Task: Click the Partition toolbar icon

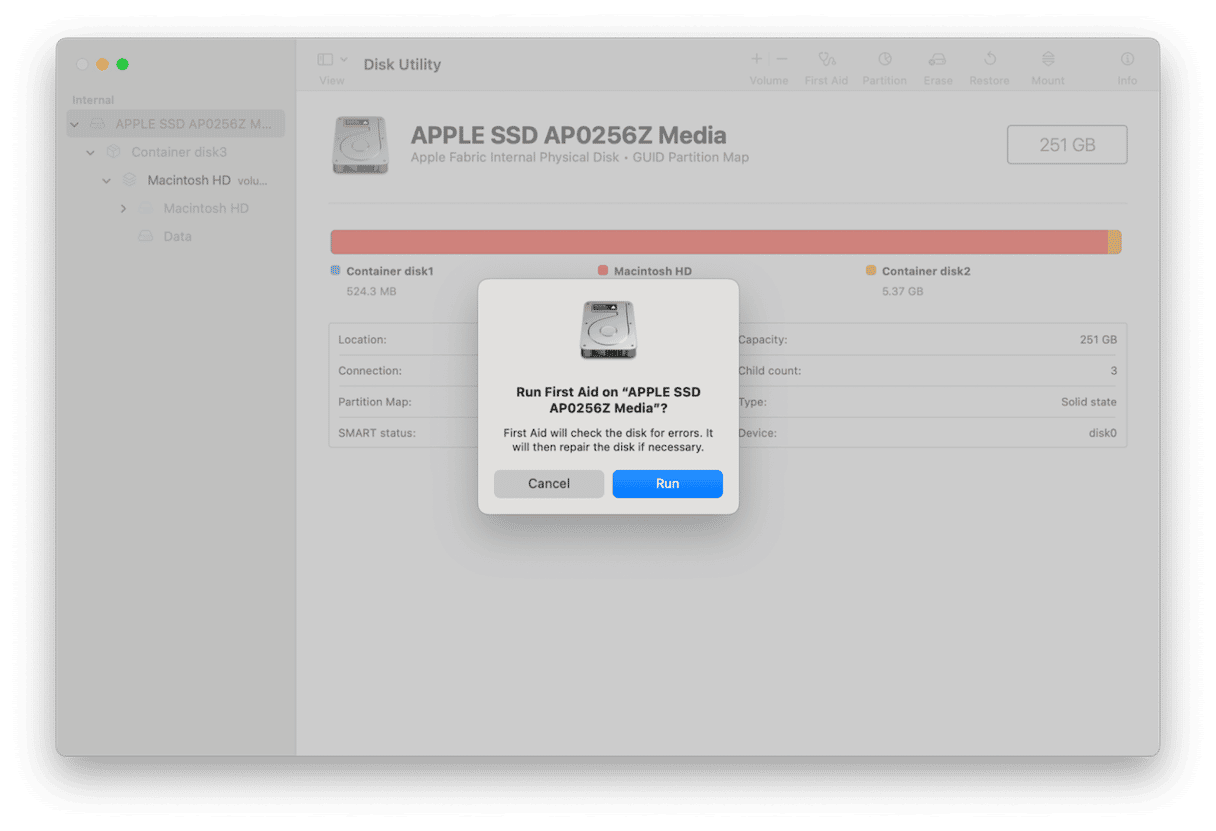Action: click(885, 60)
